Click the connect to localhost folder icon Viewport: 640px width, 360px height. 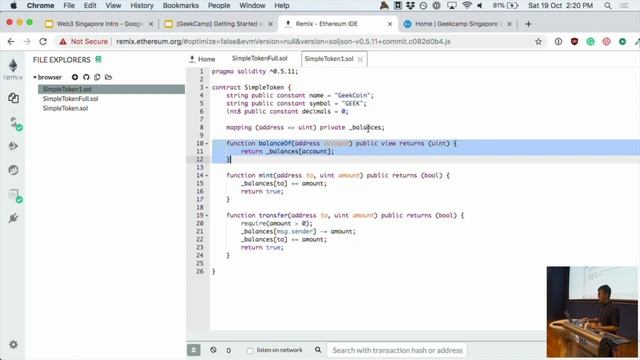108,77
